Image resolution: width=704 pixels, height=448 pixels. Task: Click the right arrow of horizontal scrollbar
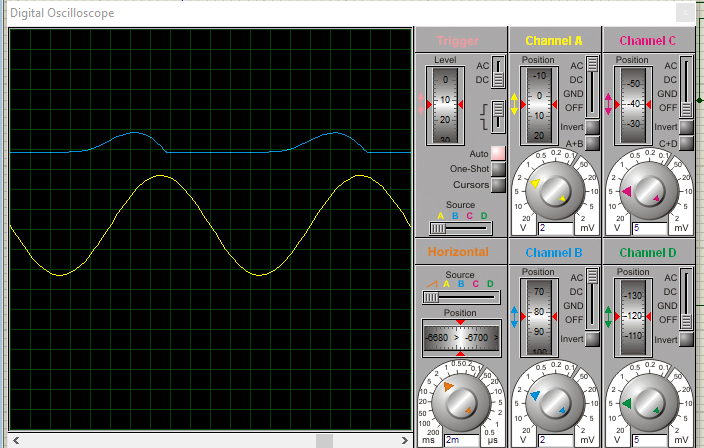[x=404, y=440]
